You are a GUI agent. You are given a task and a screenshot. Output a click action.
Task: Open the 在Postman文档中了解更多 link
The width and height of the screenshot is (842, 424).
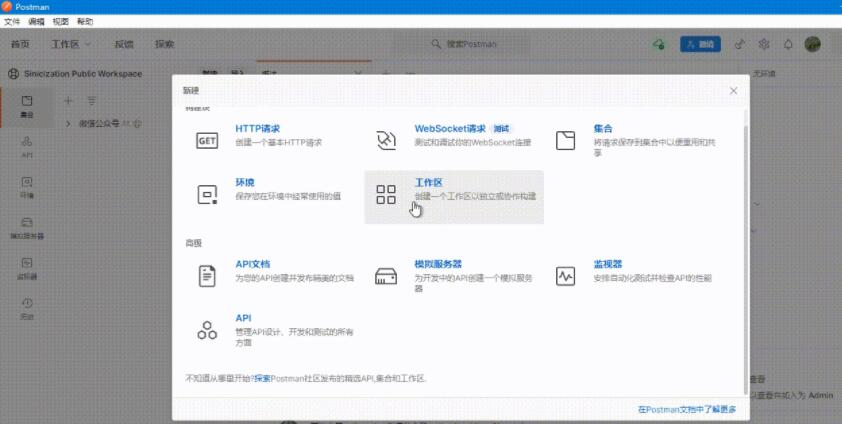pyautogui.click(x=687, y=410)
